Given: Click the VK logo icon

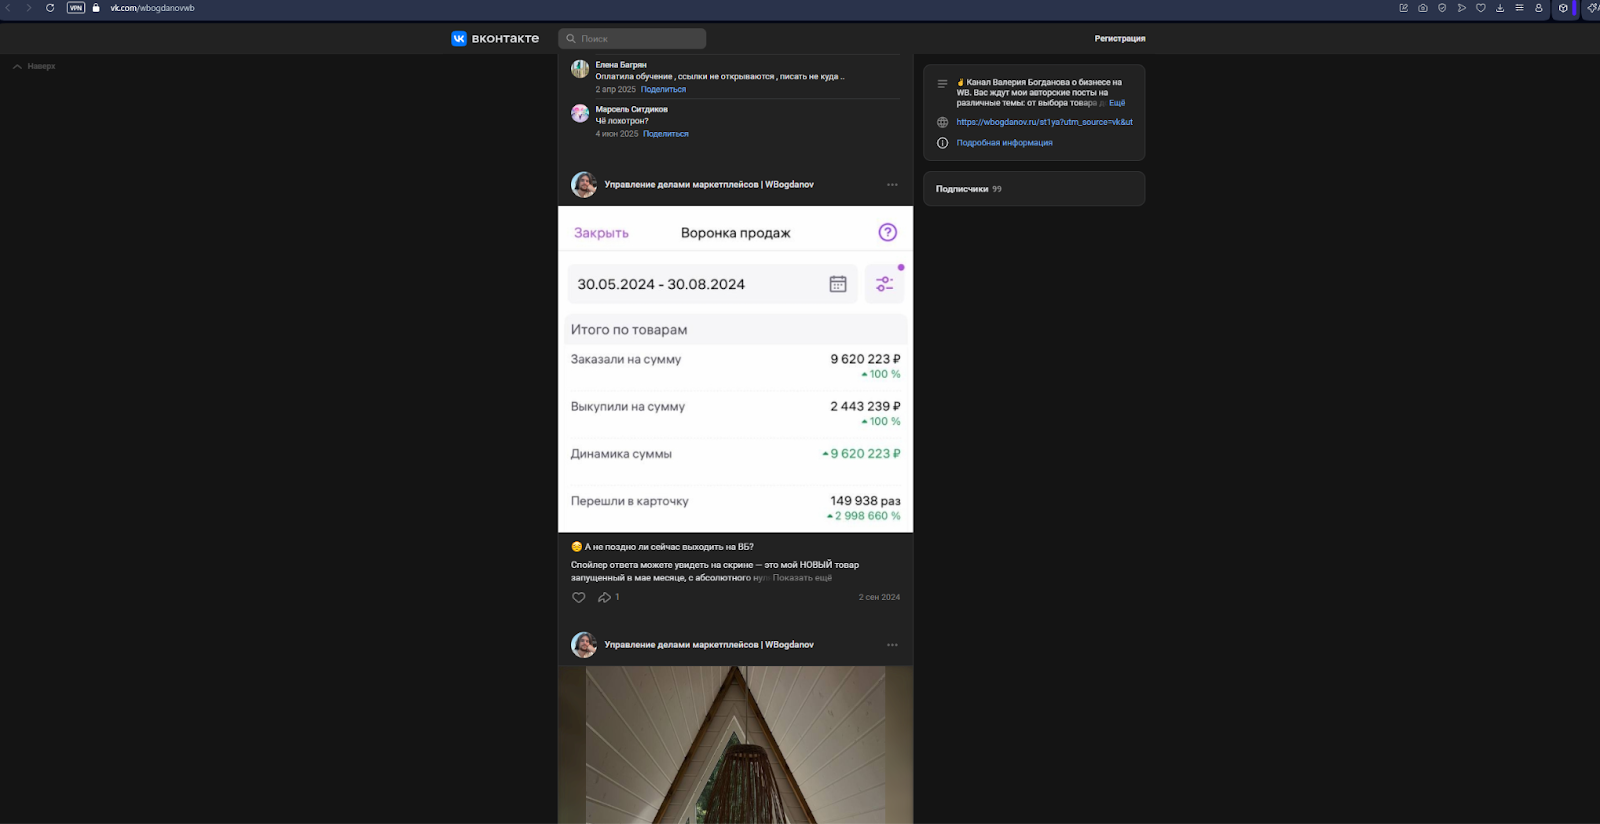Looking at the screenshot, I should [459, 38].
